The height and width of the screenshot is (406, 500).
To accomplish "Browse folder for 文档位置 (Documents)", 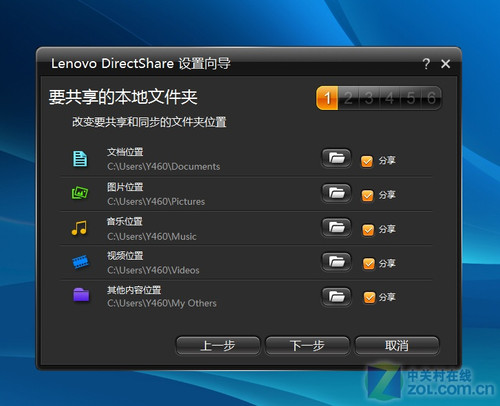I will coord(336,158).
